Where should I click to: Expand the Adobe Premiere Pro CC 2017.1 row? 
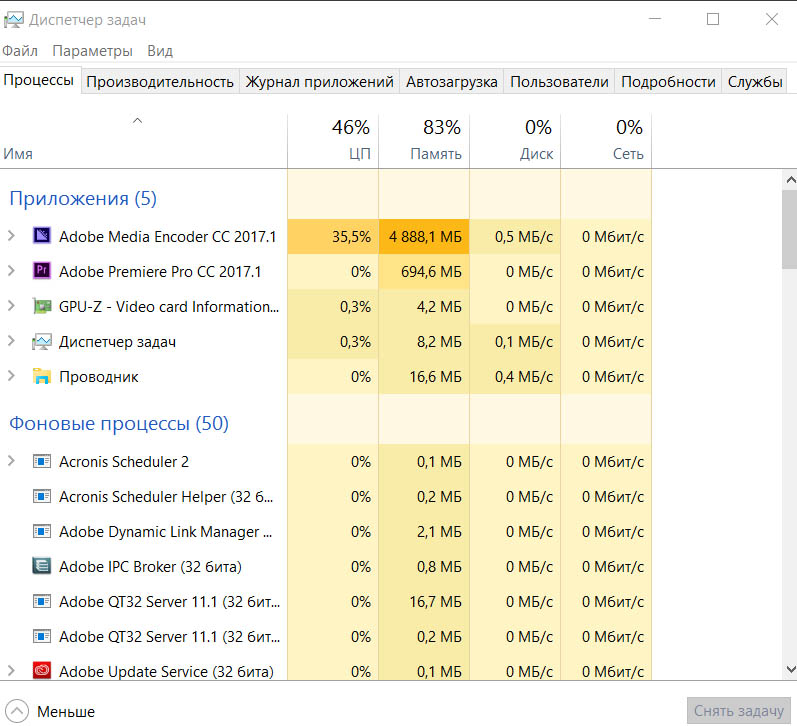point(11,270)
